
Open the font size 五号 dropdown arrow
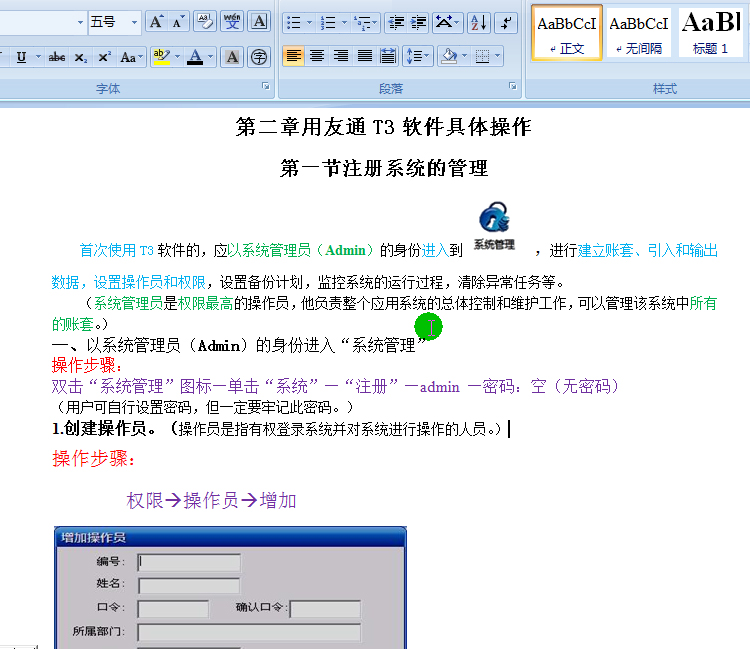click(134, 22)
